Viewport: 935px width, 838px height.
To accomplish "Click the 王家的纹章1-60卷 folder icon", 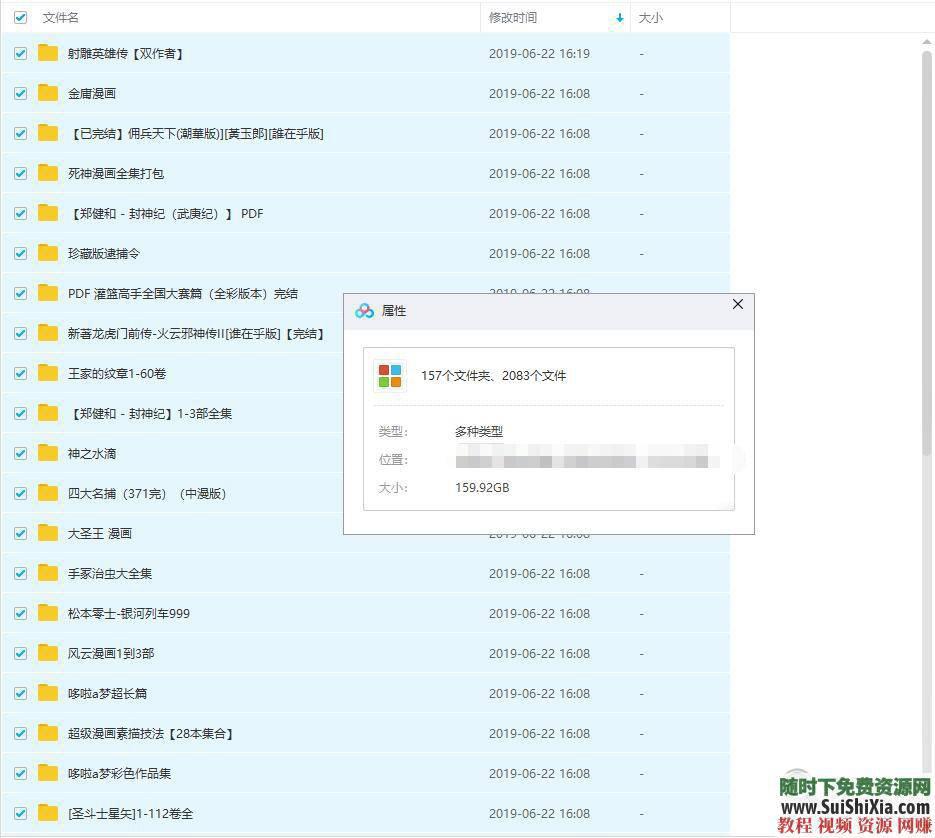I will (x=47, y=373).
